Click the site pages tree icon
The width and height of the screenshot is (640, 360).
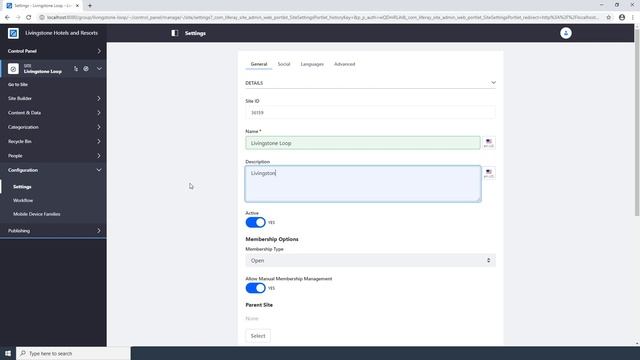(x=76, y=69)
